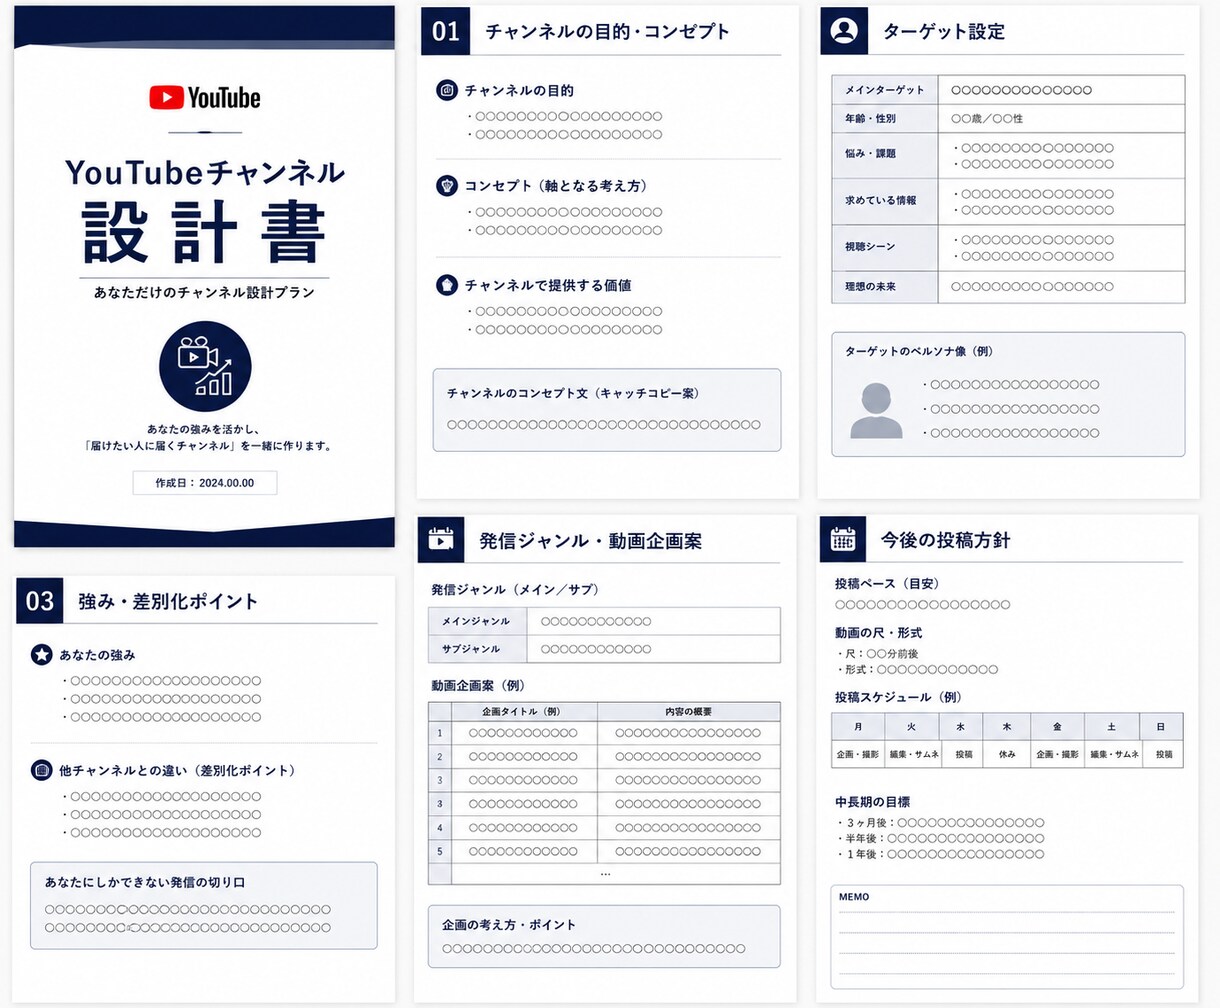The height and width of the screenshot is (1008, 1220).
Task: Click the ３ヶ月後 goal line
Action: click(941, 823)
